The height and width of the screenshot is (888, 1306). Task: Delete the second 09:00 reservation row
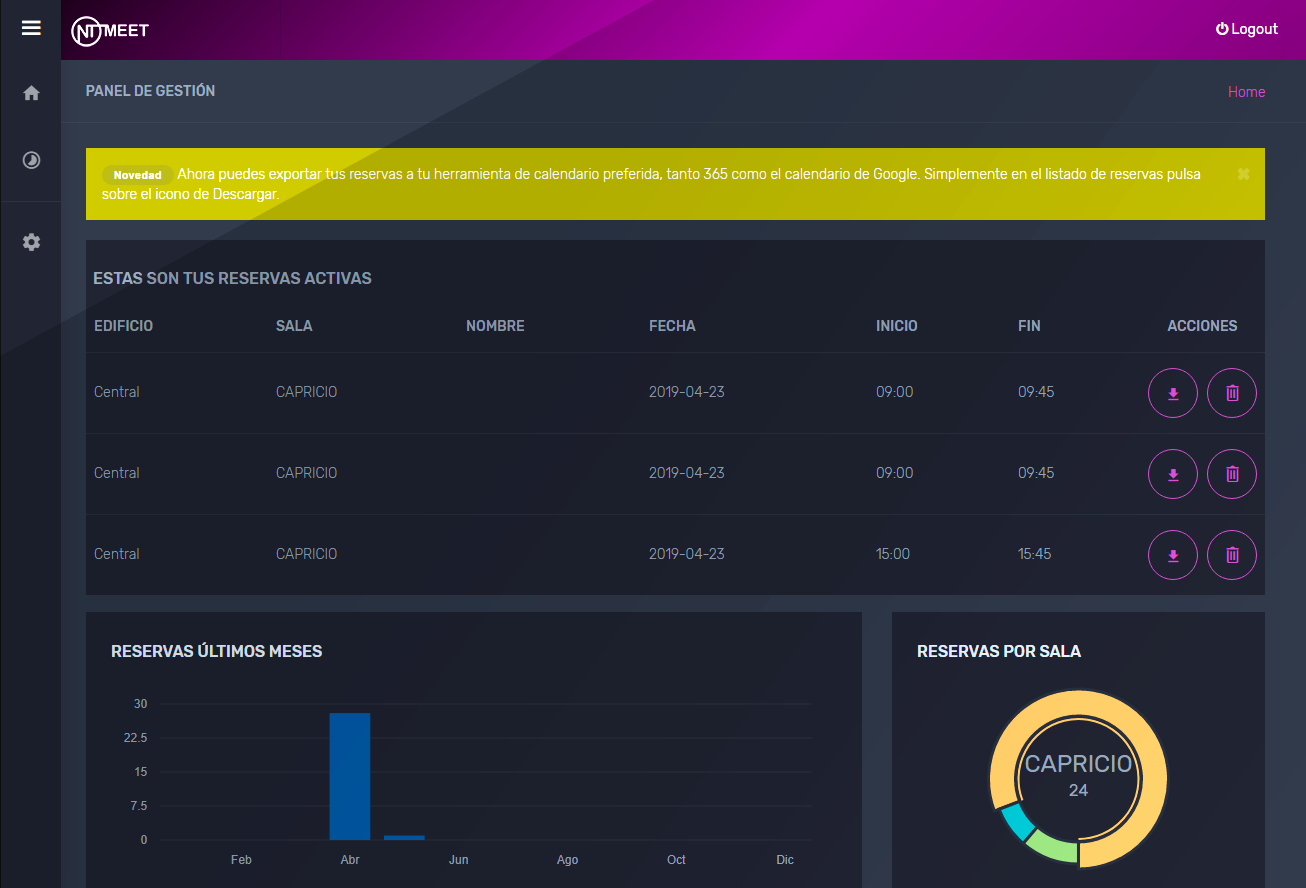(x=1232, y=474)
